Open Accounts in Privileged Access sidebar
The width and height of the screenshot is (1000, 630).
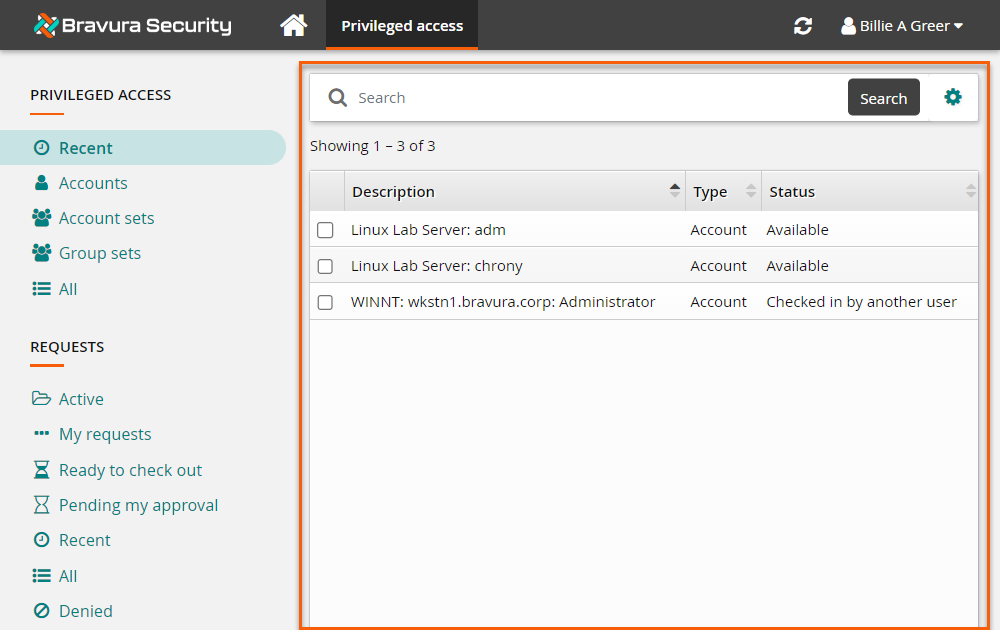92,183
